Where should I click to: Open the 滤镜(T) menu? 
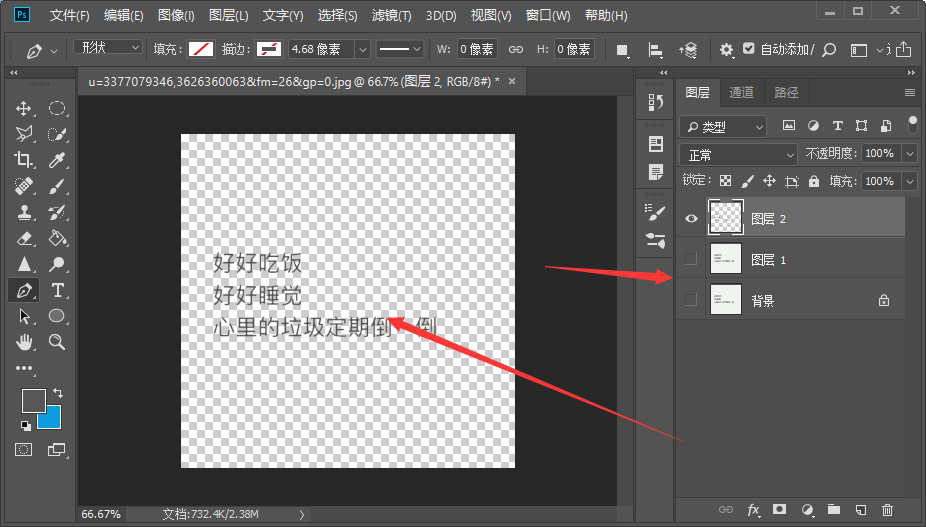[x=391, y=16]
